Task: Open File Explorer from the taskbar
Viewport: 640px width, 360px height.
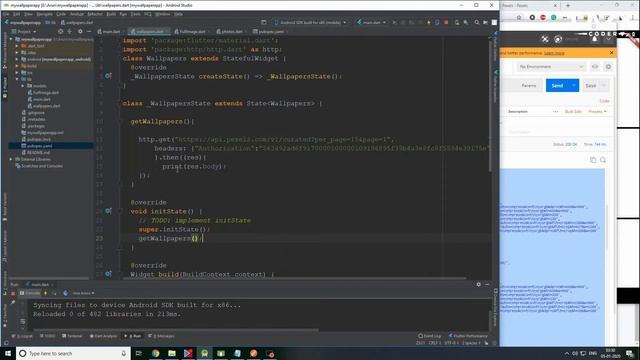Action: point(172,353)
